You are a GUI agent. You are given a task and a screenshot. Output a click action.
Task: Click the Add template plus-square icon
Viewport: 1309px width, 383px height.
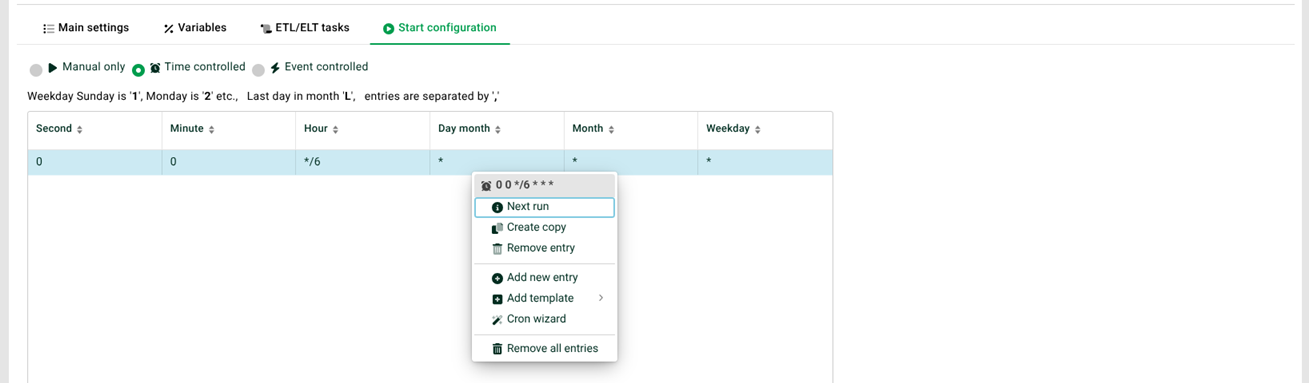coord(497,299)
